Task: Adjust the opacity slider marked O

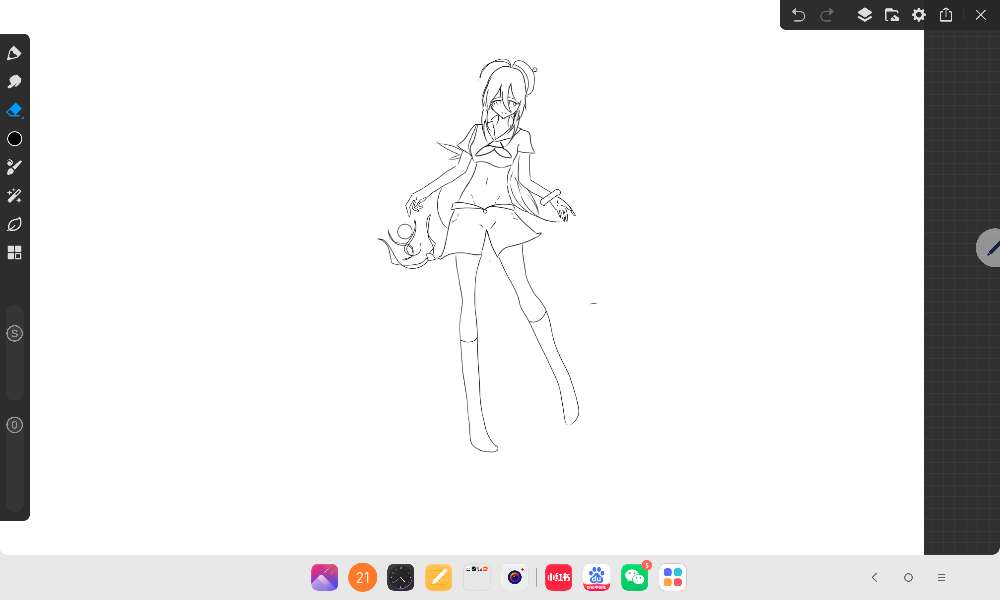Action: pyautogui.click(x=14, y=425)
